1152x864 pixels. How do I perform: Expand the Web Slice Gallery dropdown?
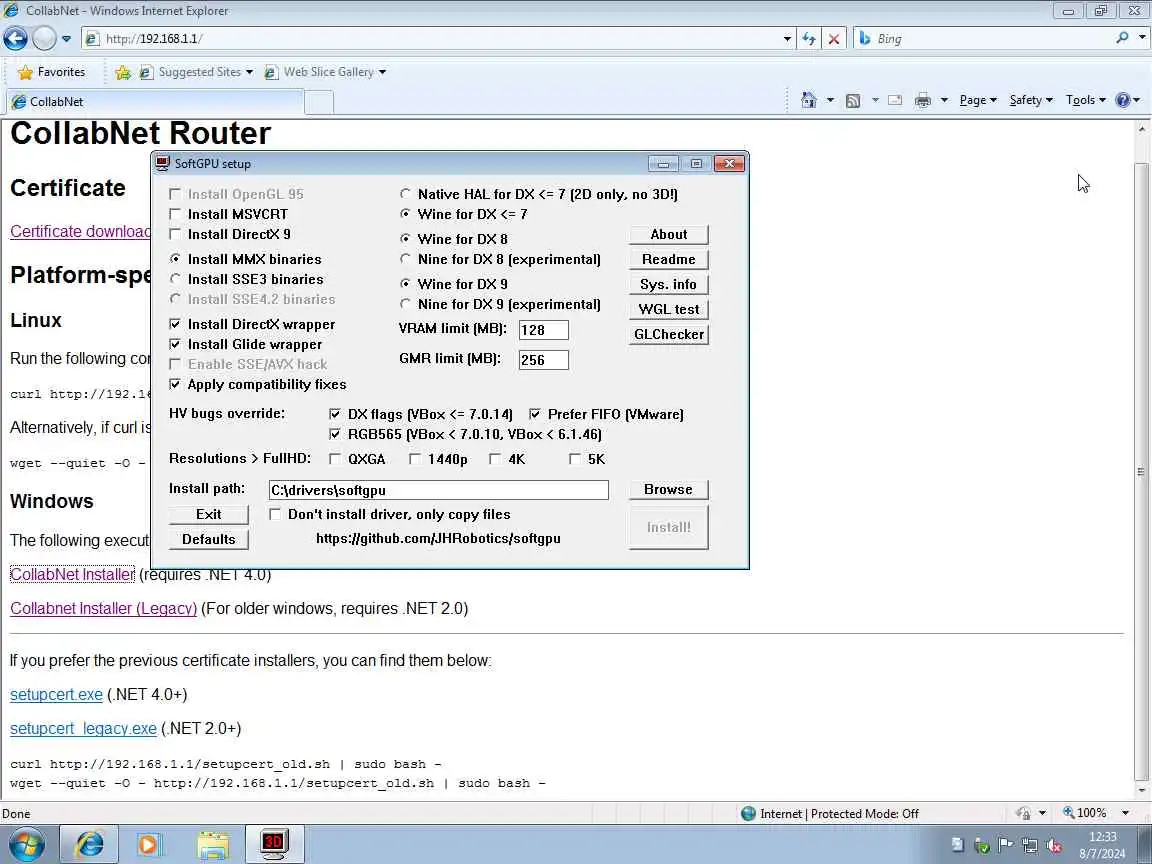coord(382,72)
